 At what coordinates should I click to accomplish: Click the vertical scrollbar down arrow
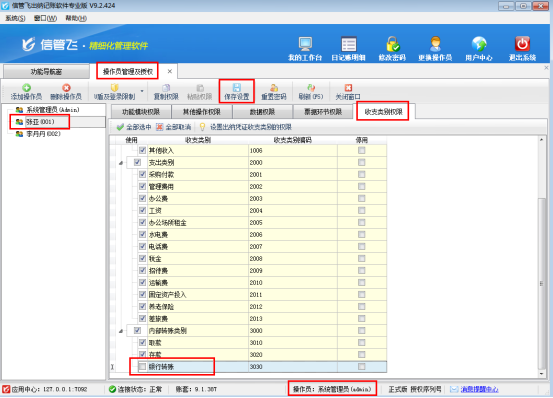pyautogui.click(x=542, y=374)
